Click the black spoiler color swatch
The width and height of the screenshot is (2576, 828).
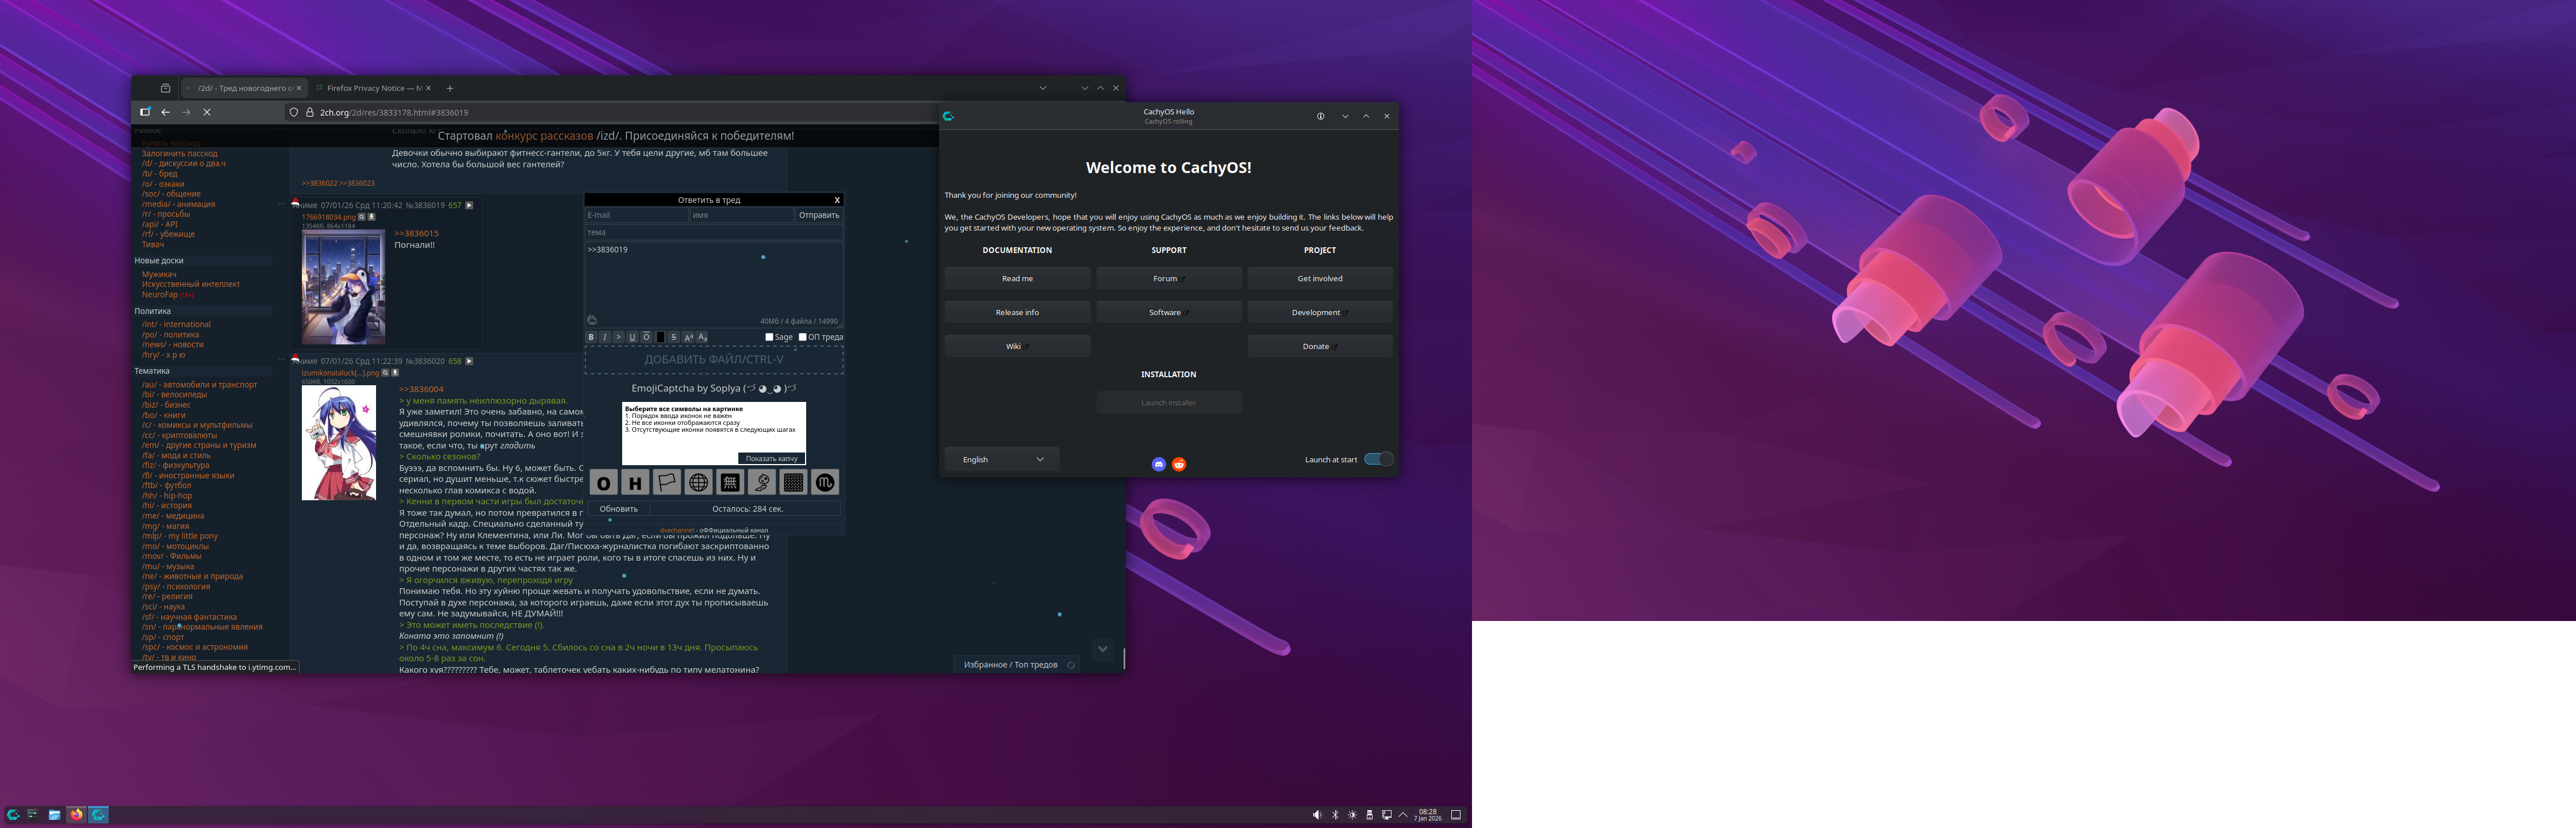661,337
